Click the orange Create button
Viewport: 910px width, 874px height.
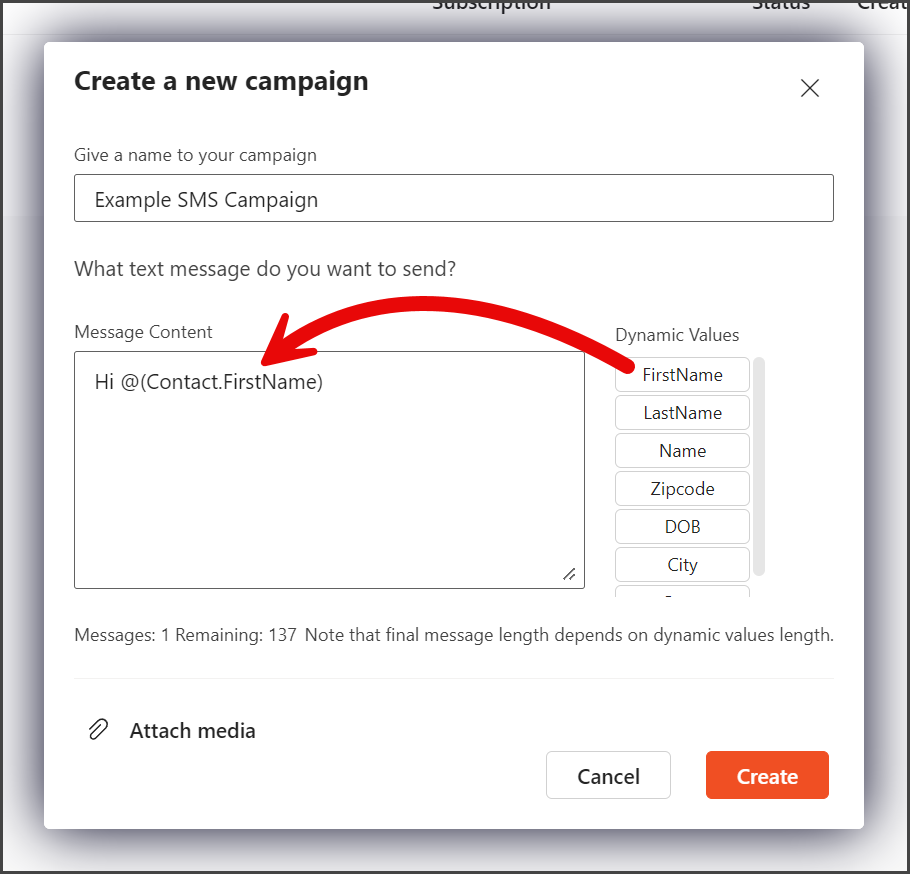[x=767, y=775]
